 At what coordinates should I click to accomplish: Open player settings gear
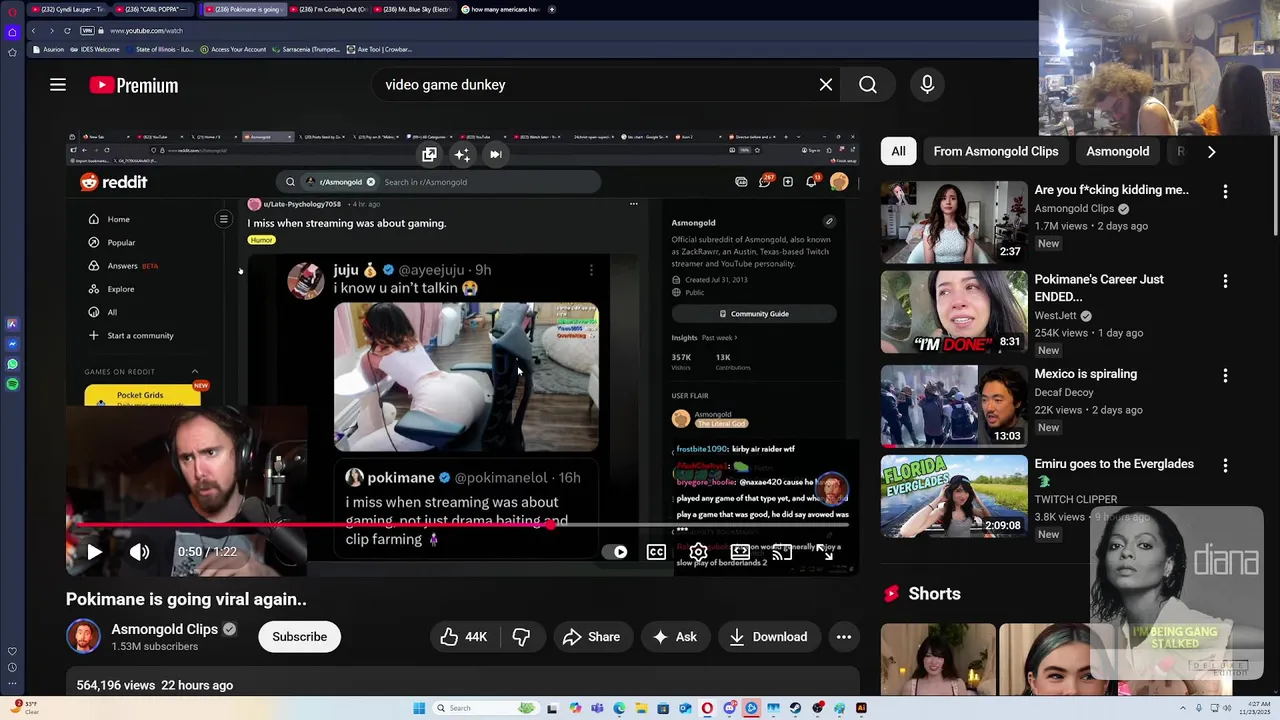click(698, 552)
